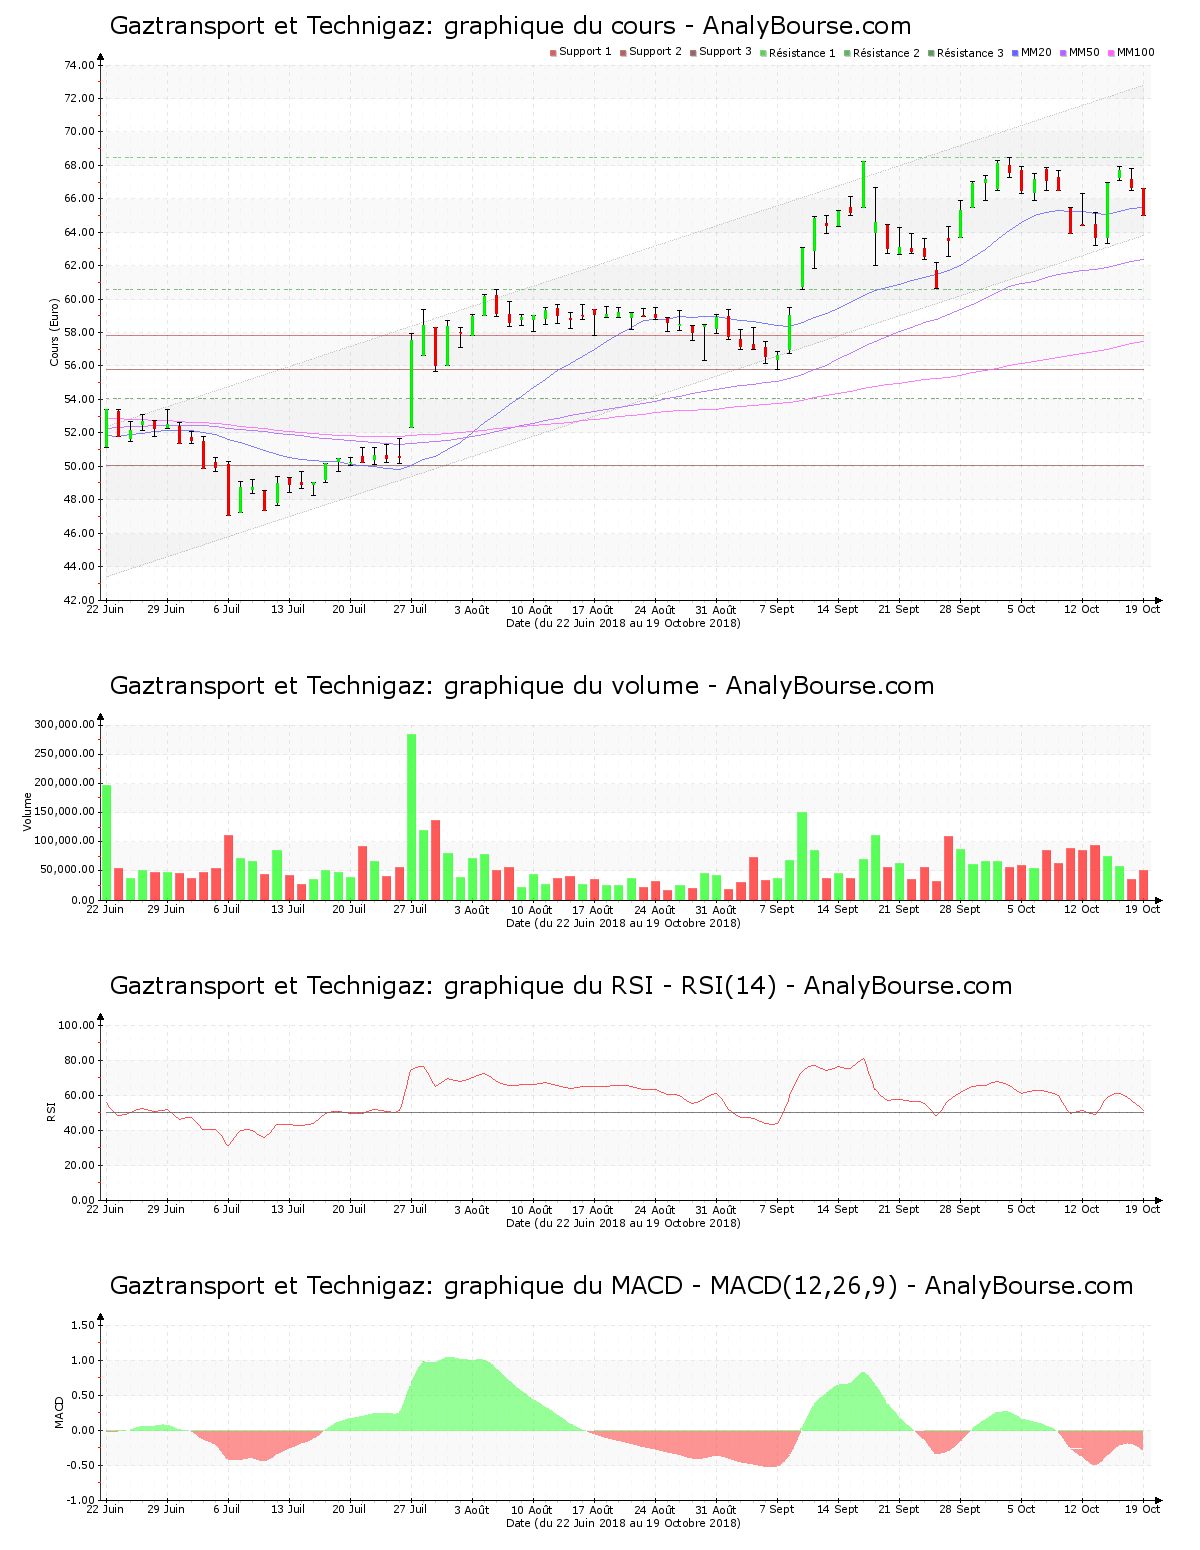Click the 'graphique du volume' chart title
The width and height of the screenshot is (1200, 1550).
click(x=522, y=686)
